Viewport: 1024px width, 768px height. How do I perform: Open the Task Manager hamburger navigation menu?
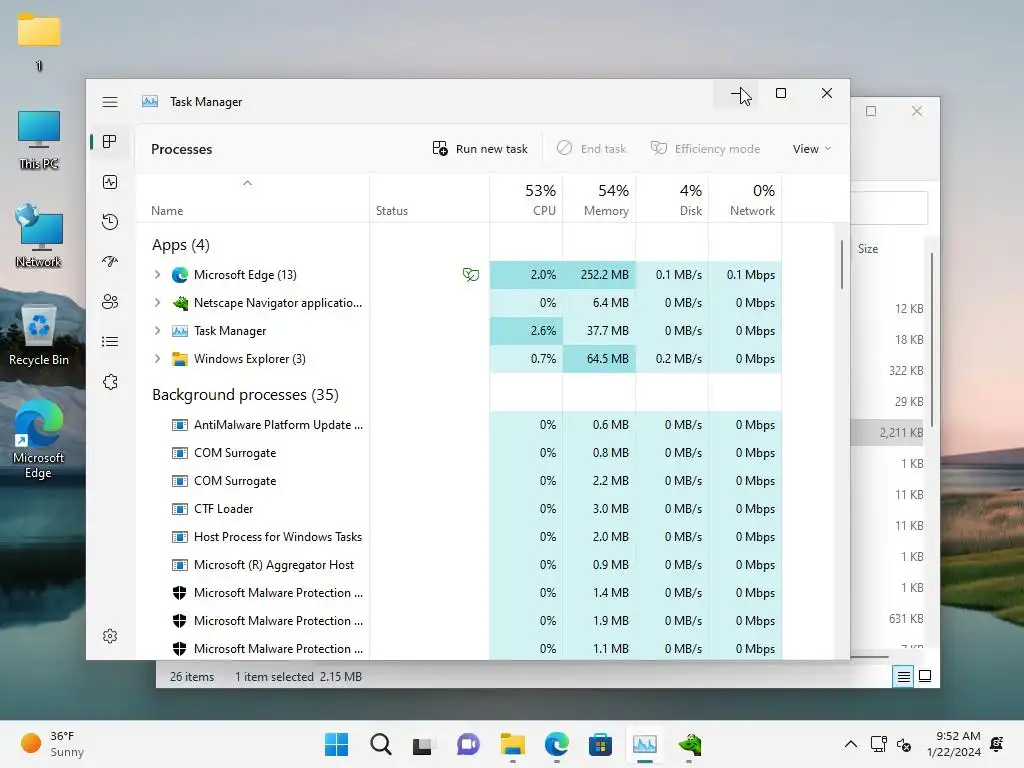110,102
